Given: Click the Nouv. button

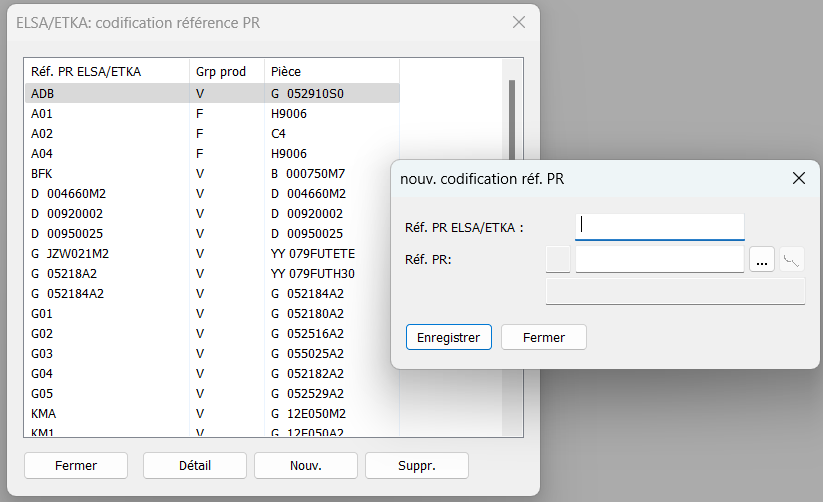Looking at the screenshot, I should [x=306, y=465].
